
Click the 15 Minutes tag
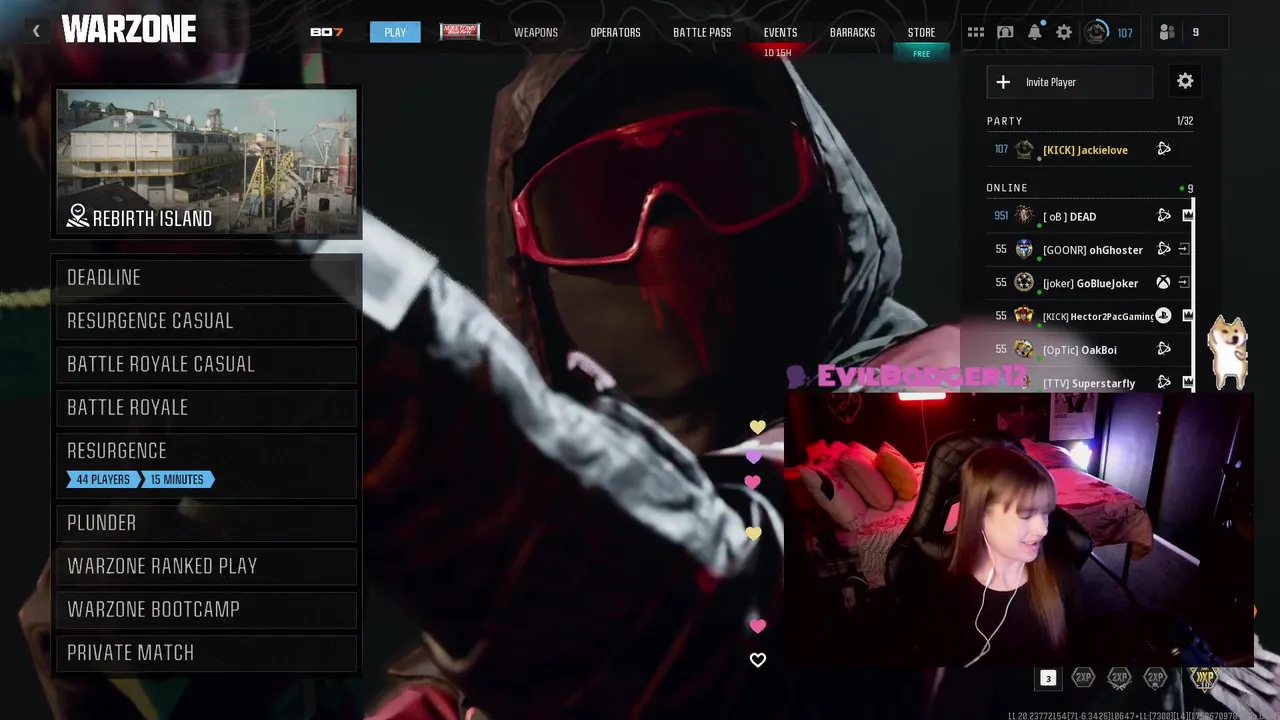pyautogui.click(x=177, y=479)
